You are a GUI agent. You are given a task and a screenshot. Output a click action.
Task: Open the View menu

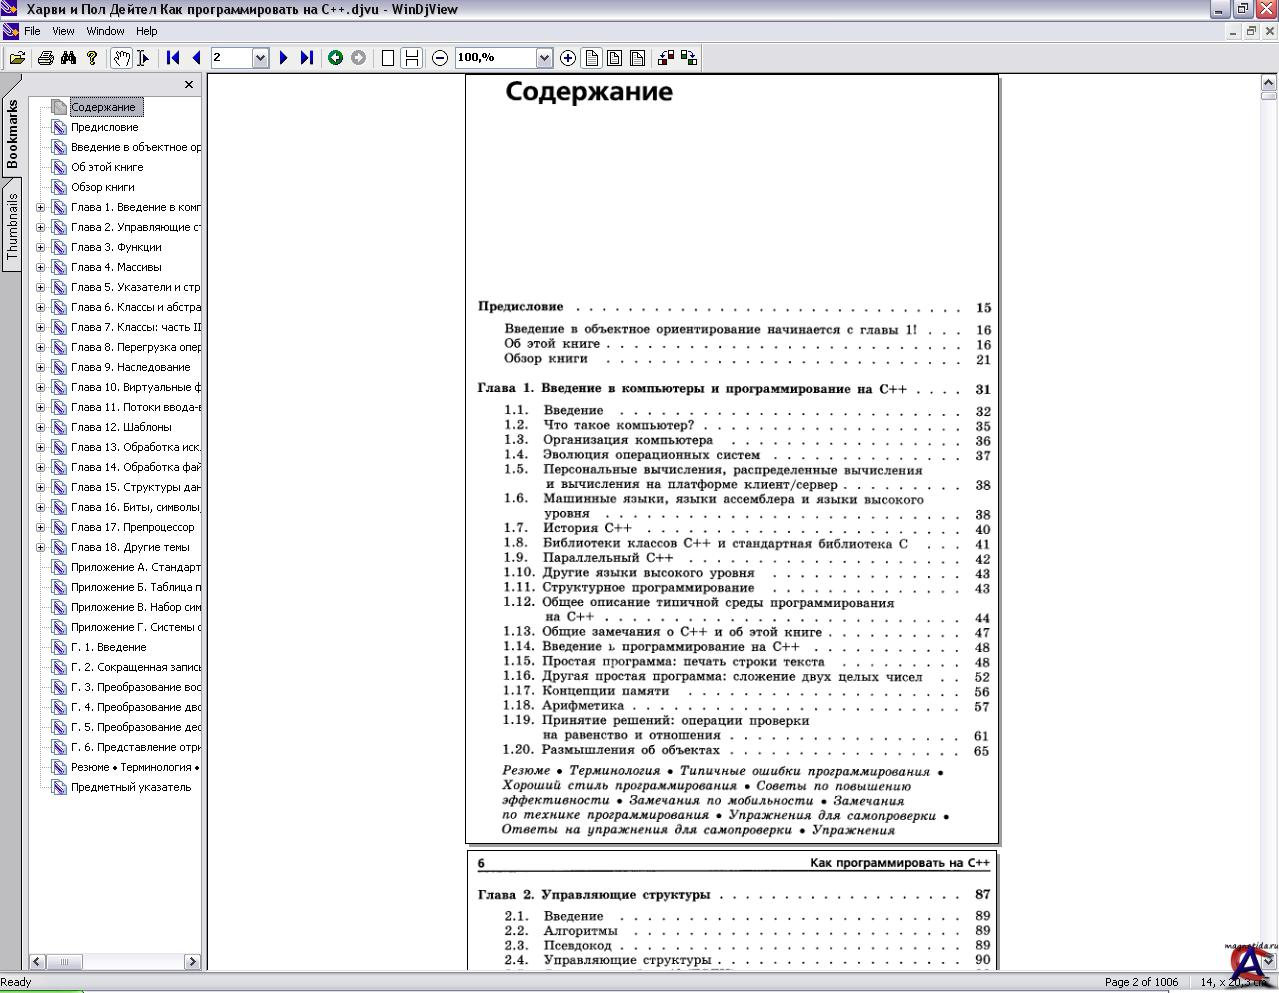63,31
